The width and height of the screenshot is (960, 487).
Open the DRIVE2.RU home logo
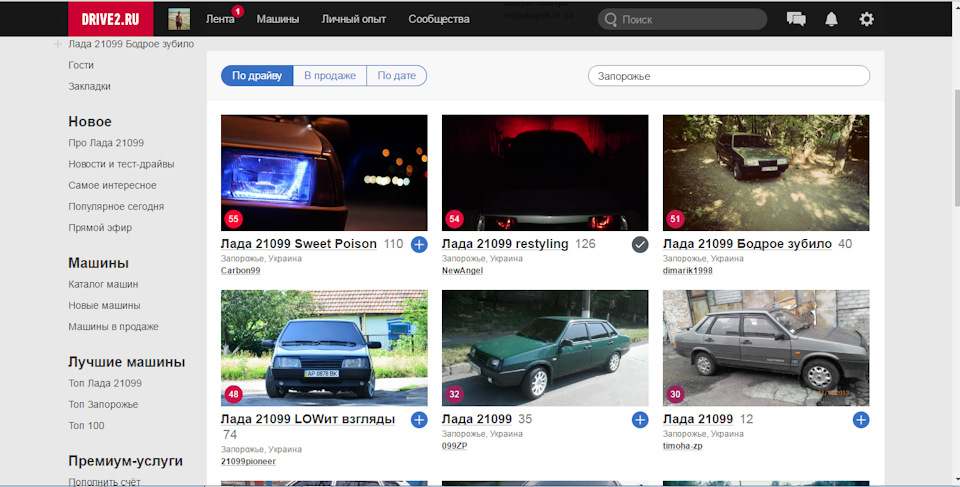click(x=111, y=19)
